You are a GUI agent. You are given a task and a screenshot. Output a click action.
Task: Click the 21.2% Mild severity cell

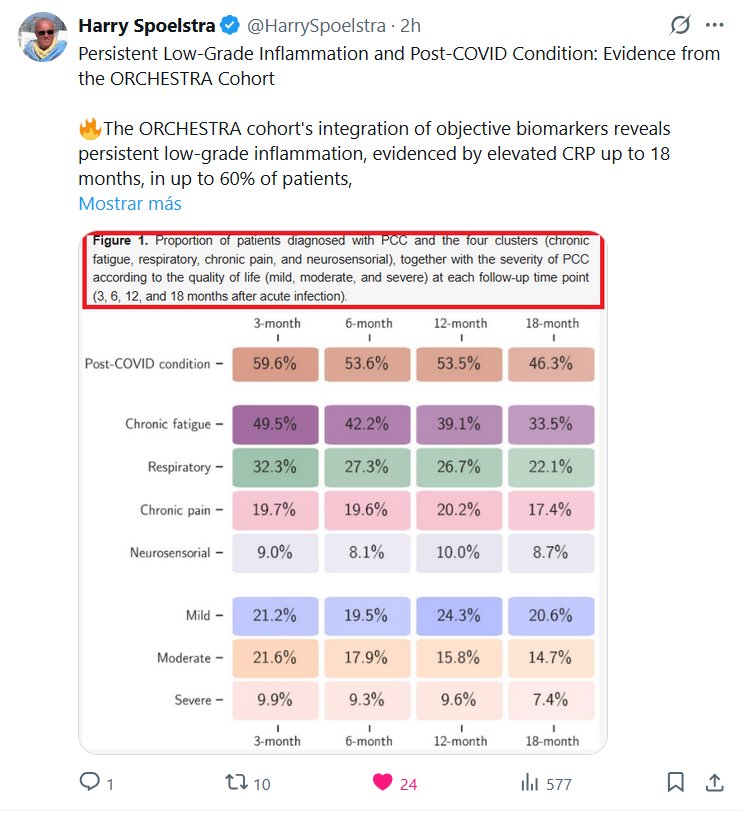tap(275, 615)
